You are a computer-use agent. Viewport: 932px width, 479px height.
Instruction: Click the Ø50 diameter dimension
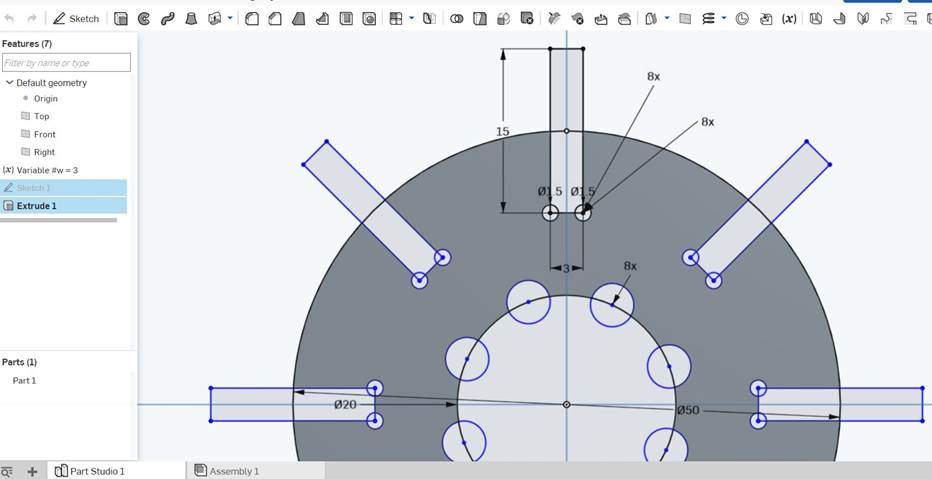click(x=688, y=410)
